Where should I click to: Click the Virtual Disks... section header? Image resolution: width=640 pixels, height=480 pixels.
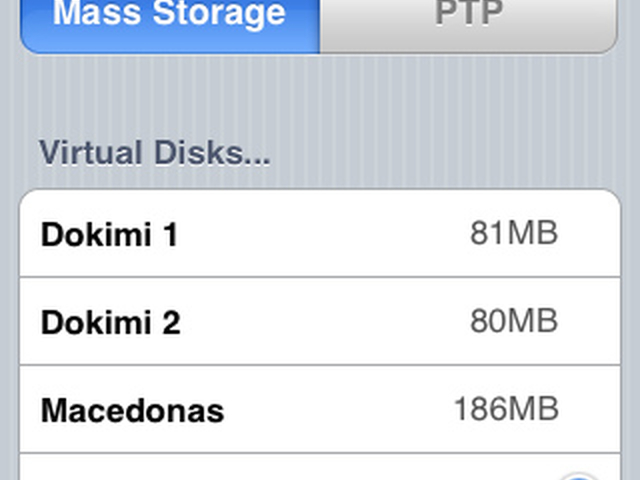pyautogui.click(x=155, y=155)
